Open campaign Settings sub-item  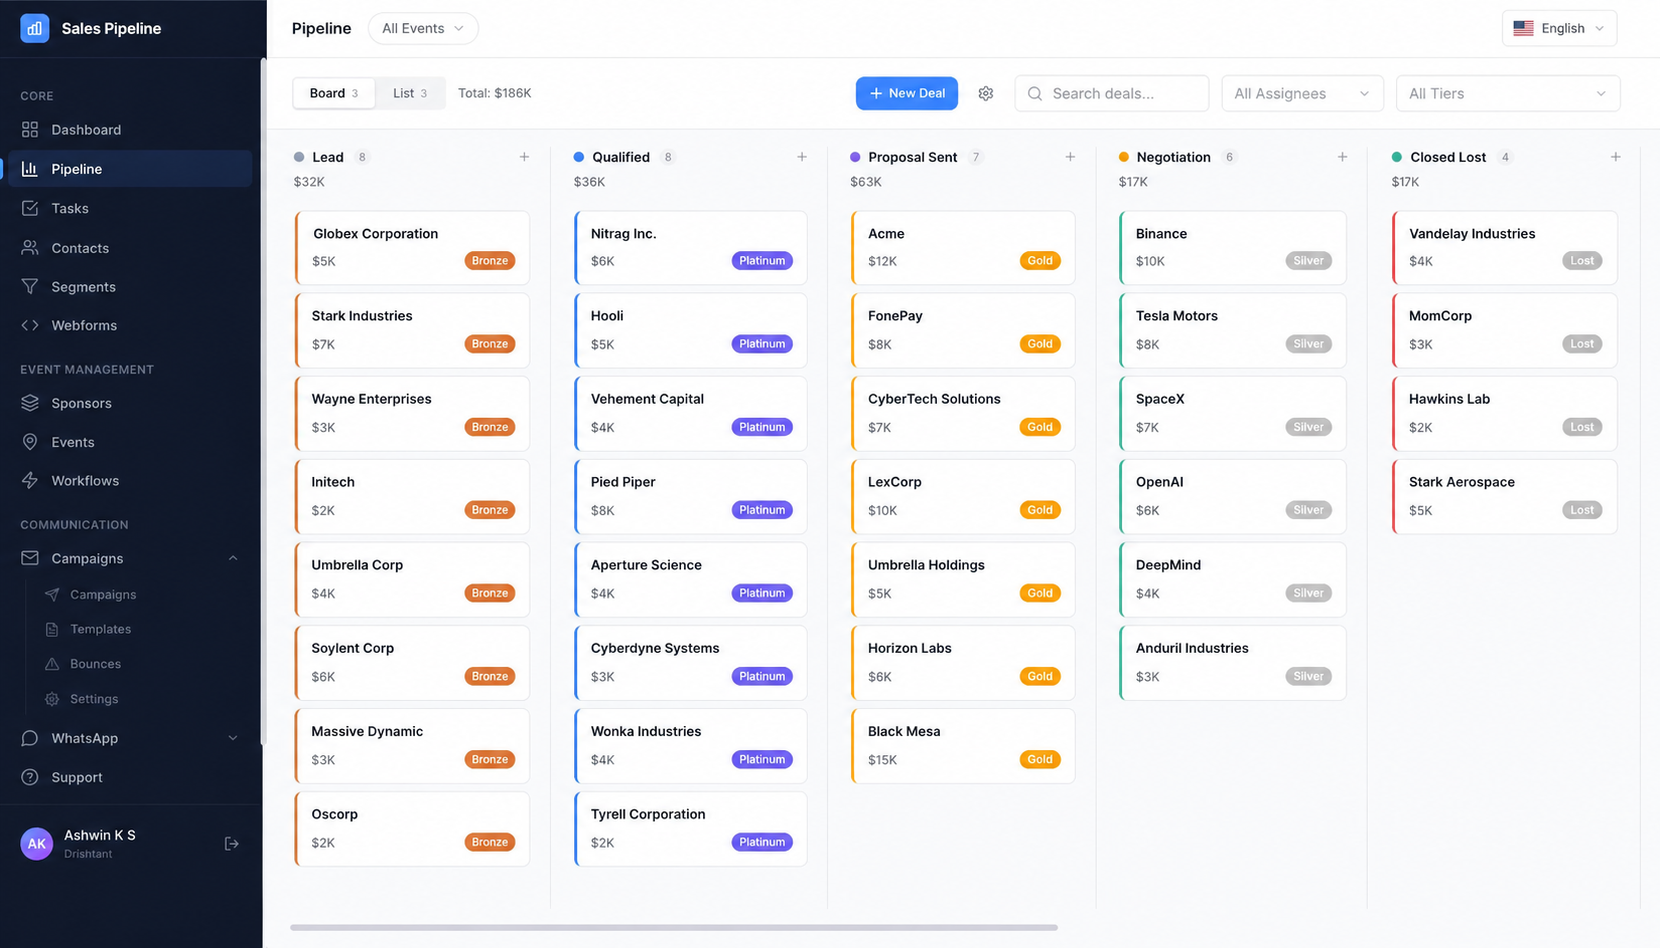coord(94,699)
